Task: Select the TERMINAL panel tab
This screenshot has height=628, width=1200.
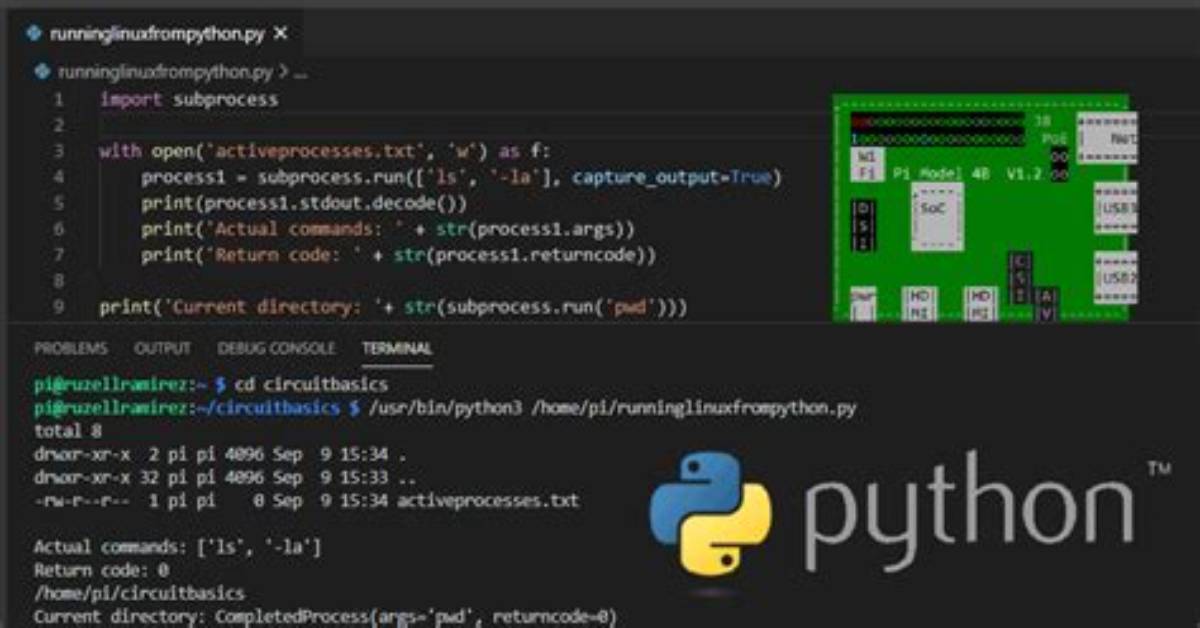Action: pos(397,348)
